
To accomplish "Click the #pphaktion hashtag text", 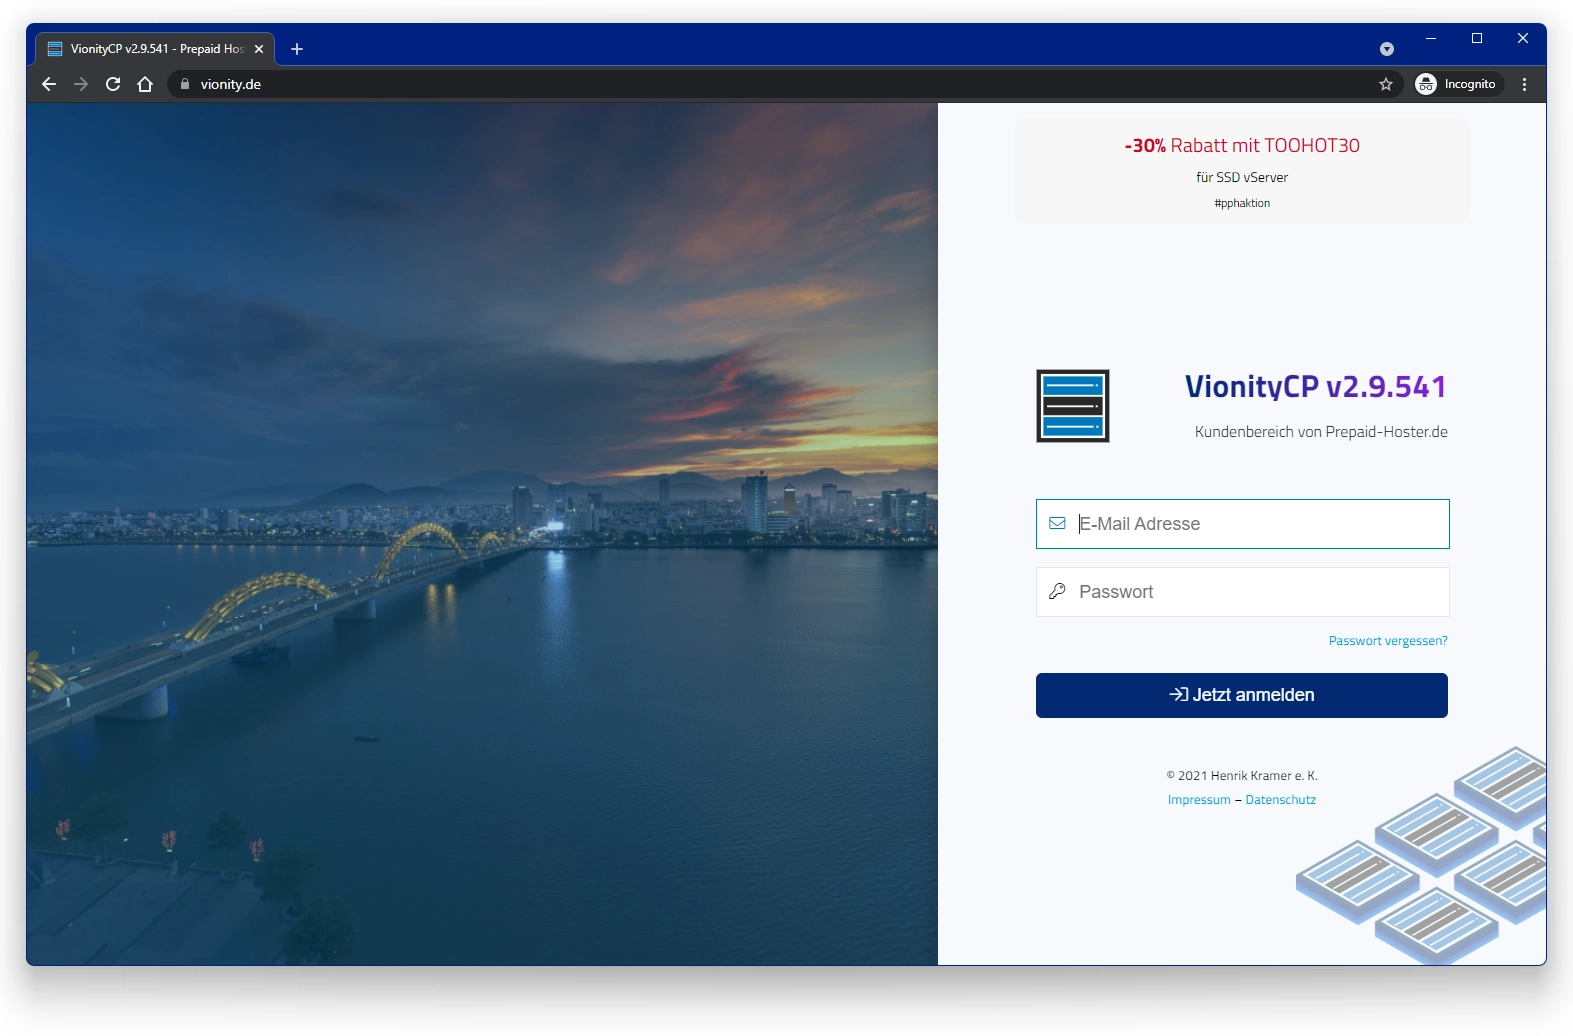I will 1242,203.
